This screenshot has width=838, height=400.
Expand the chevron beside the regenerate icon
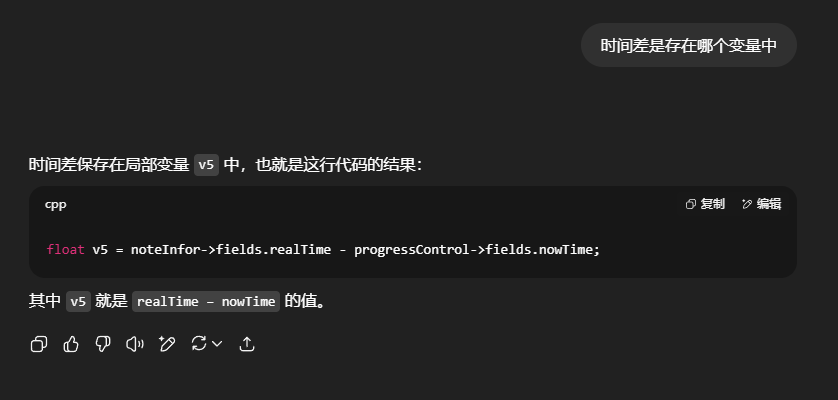click(217, 344)
